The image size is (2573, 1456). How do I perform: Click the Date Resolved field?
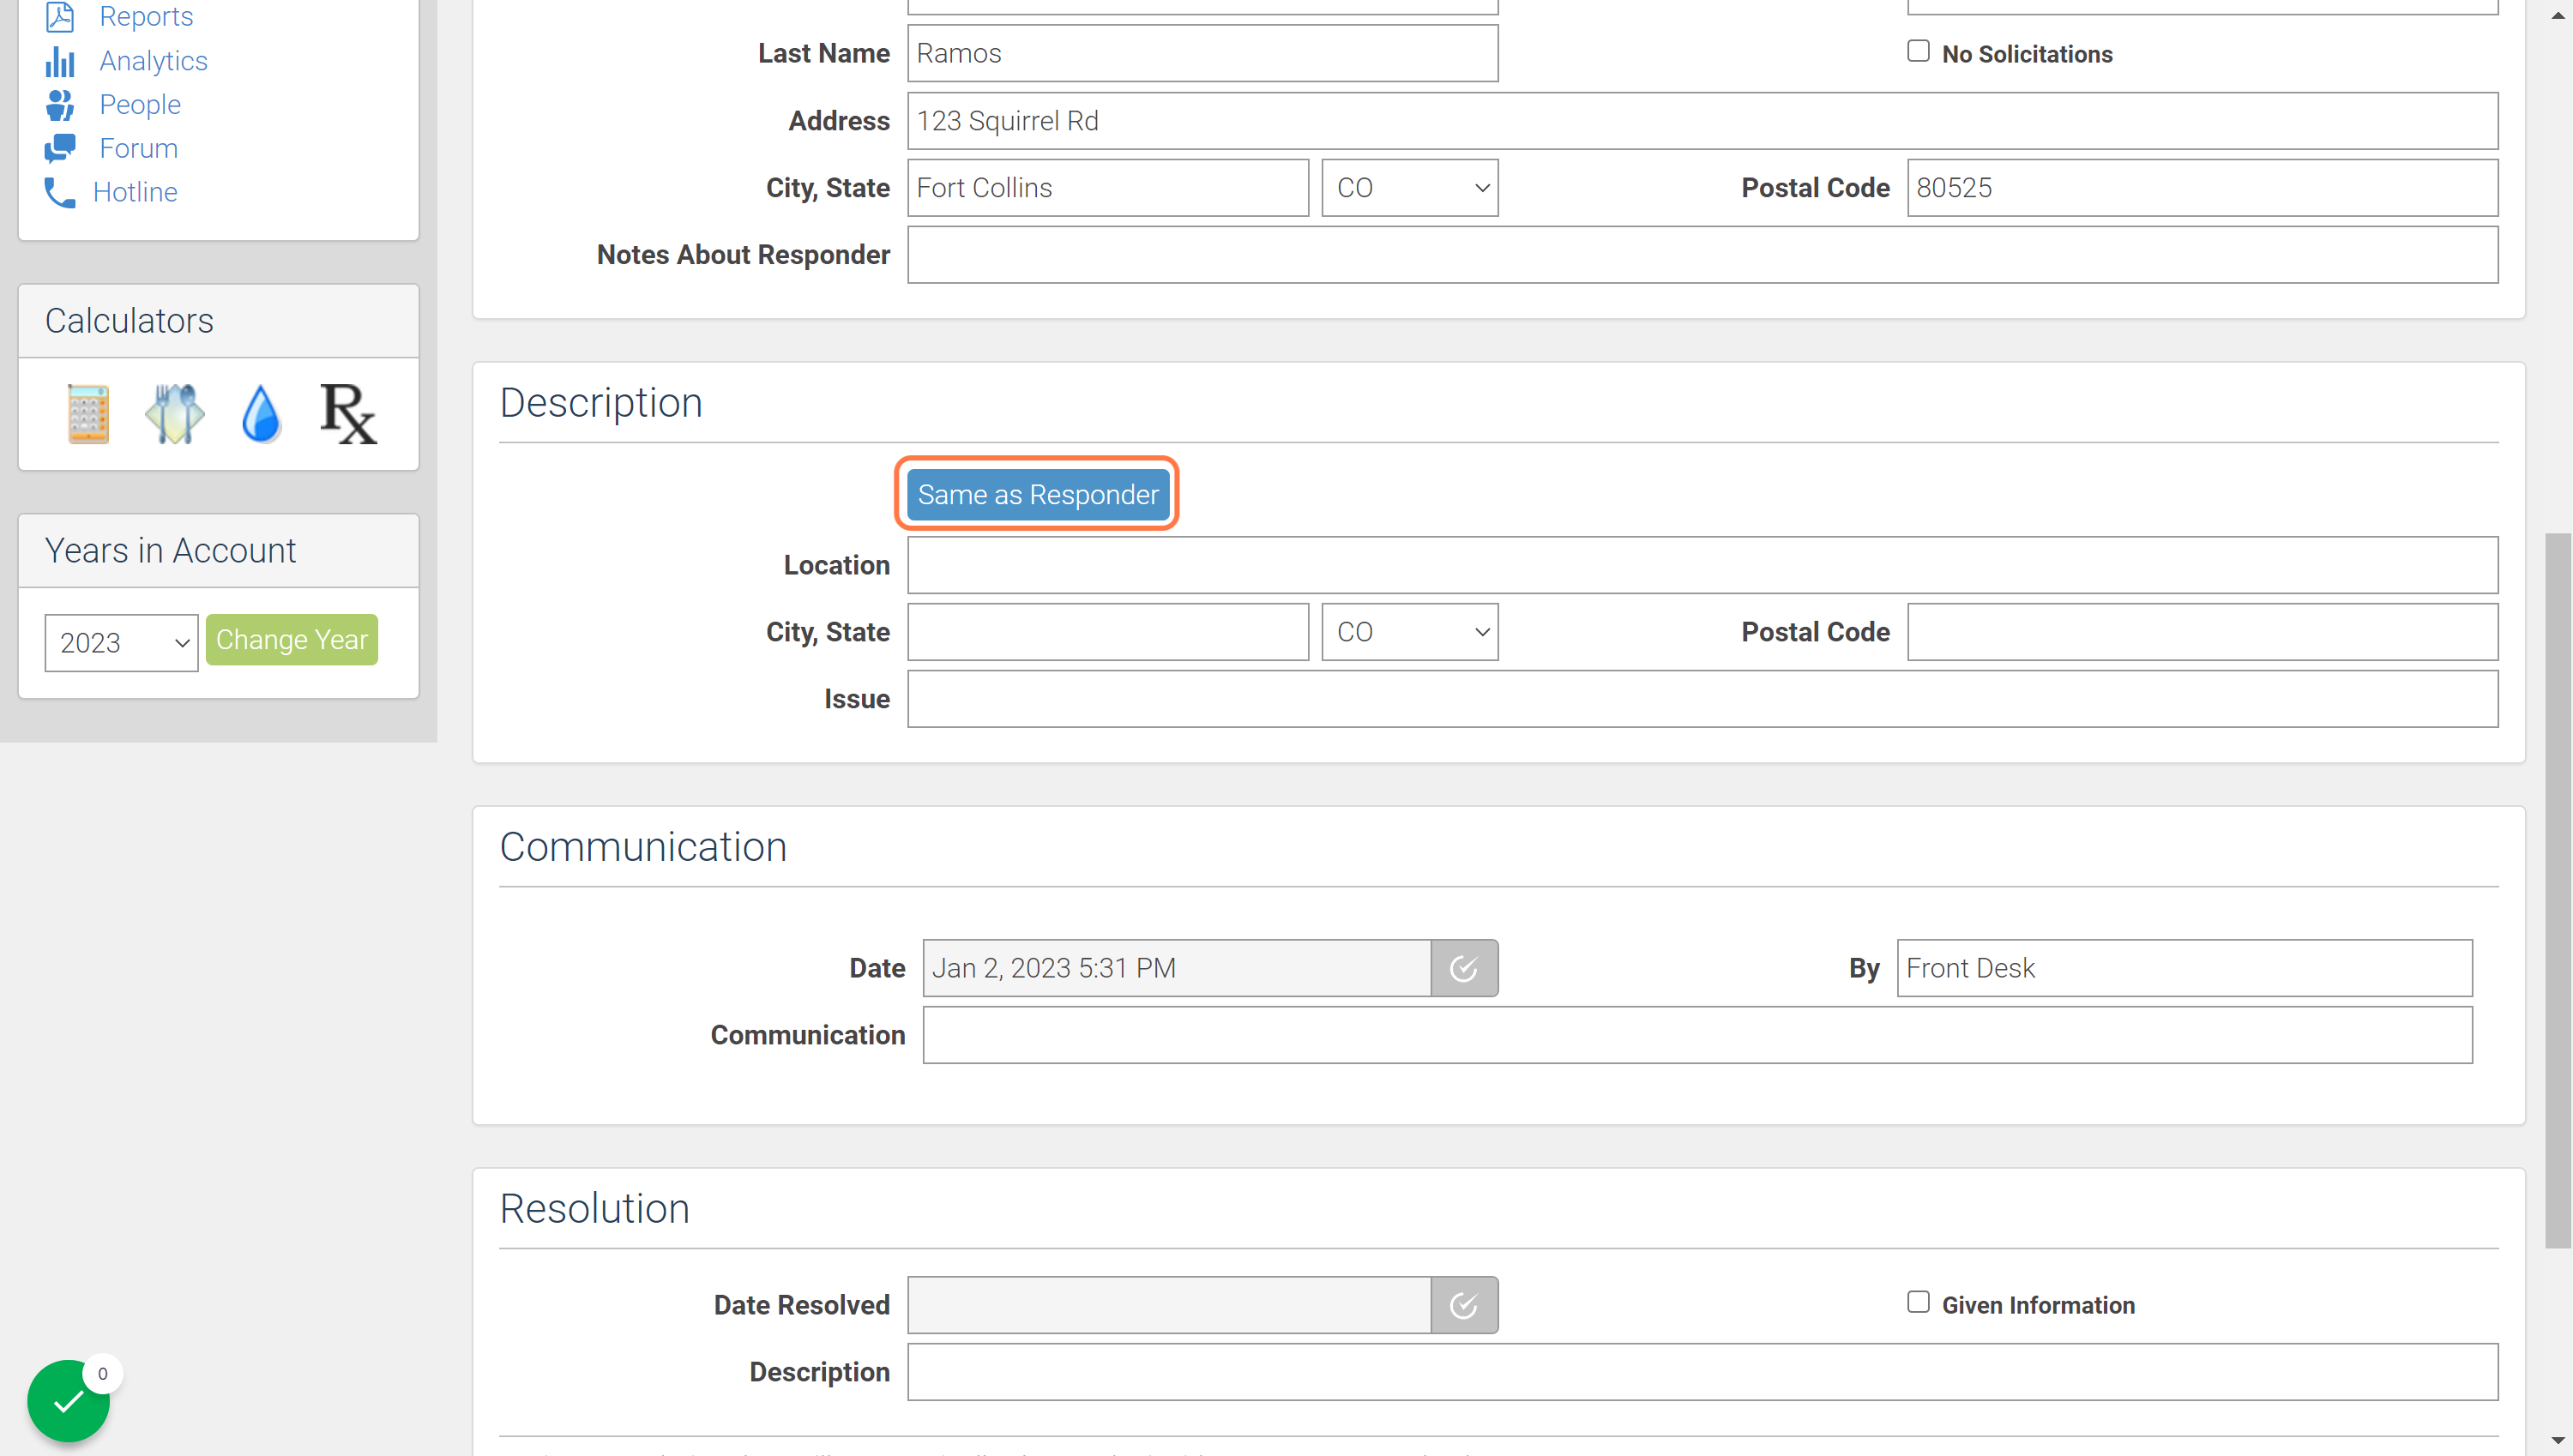[x=1169, y=1305]
